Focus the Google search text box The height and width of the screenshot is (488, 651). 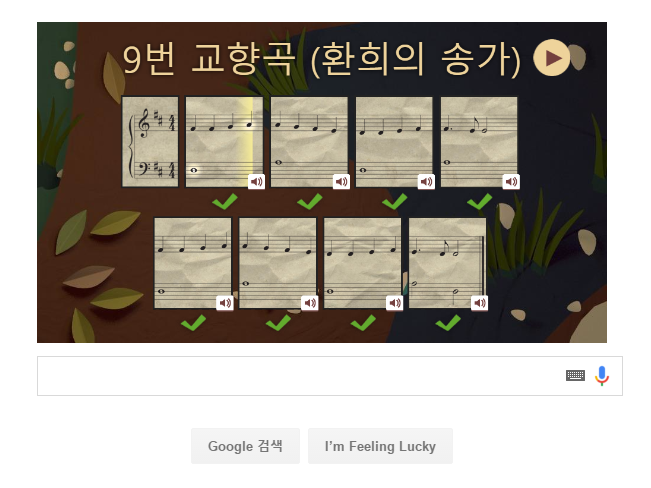pos(299,376)
